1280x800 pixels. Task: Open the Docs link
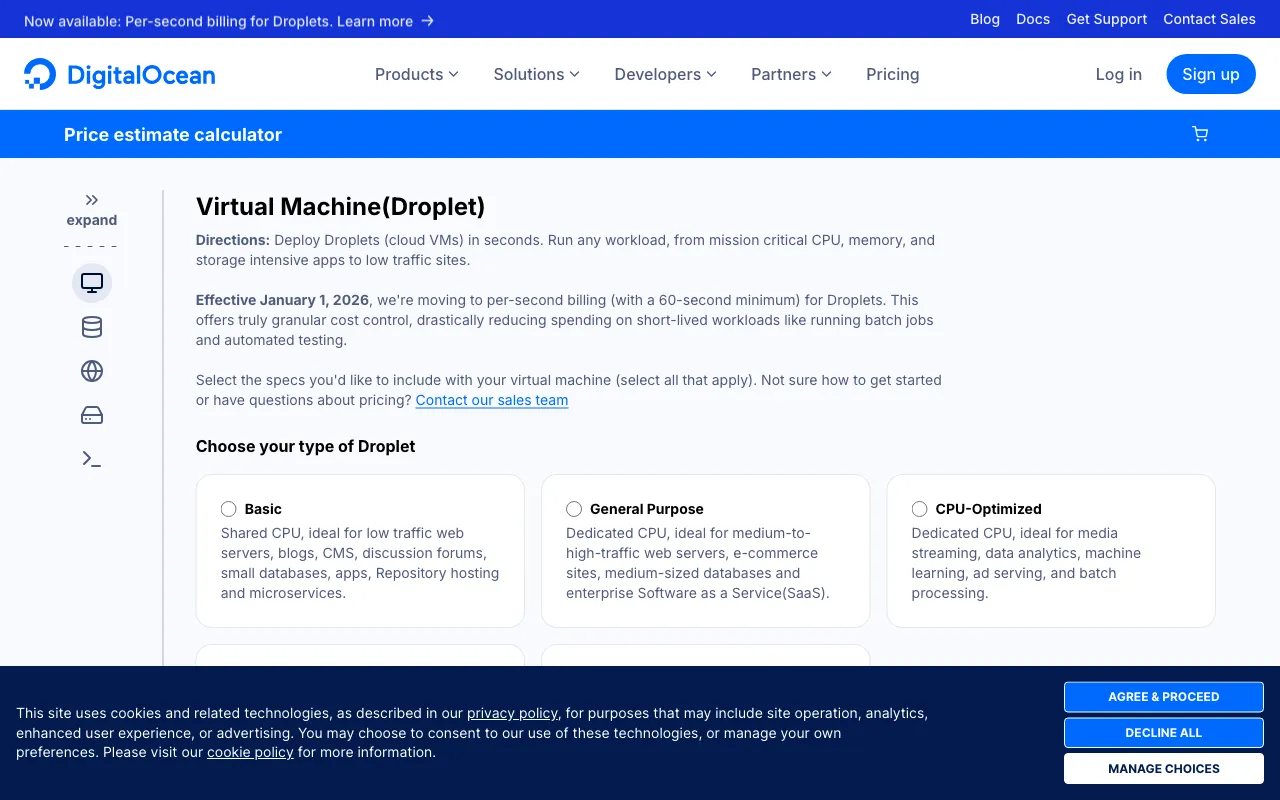[1033, 19]
